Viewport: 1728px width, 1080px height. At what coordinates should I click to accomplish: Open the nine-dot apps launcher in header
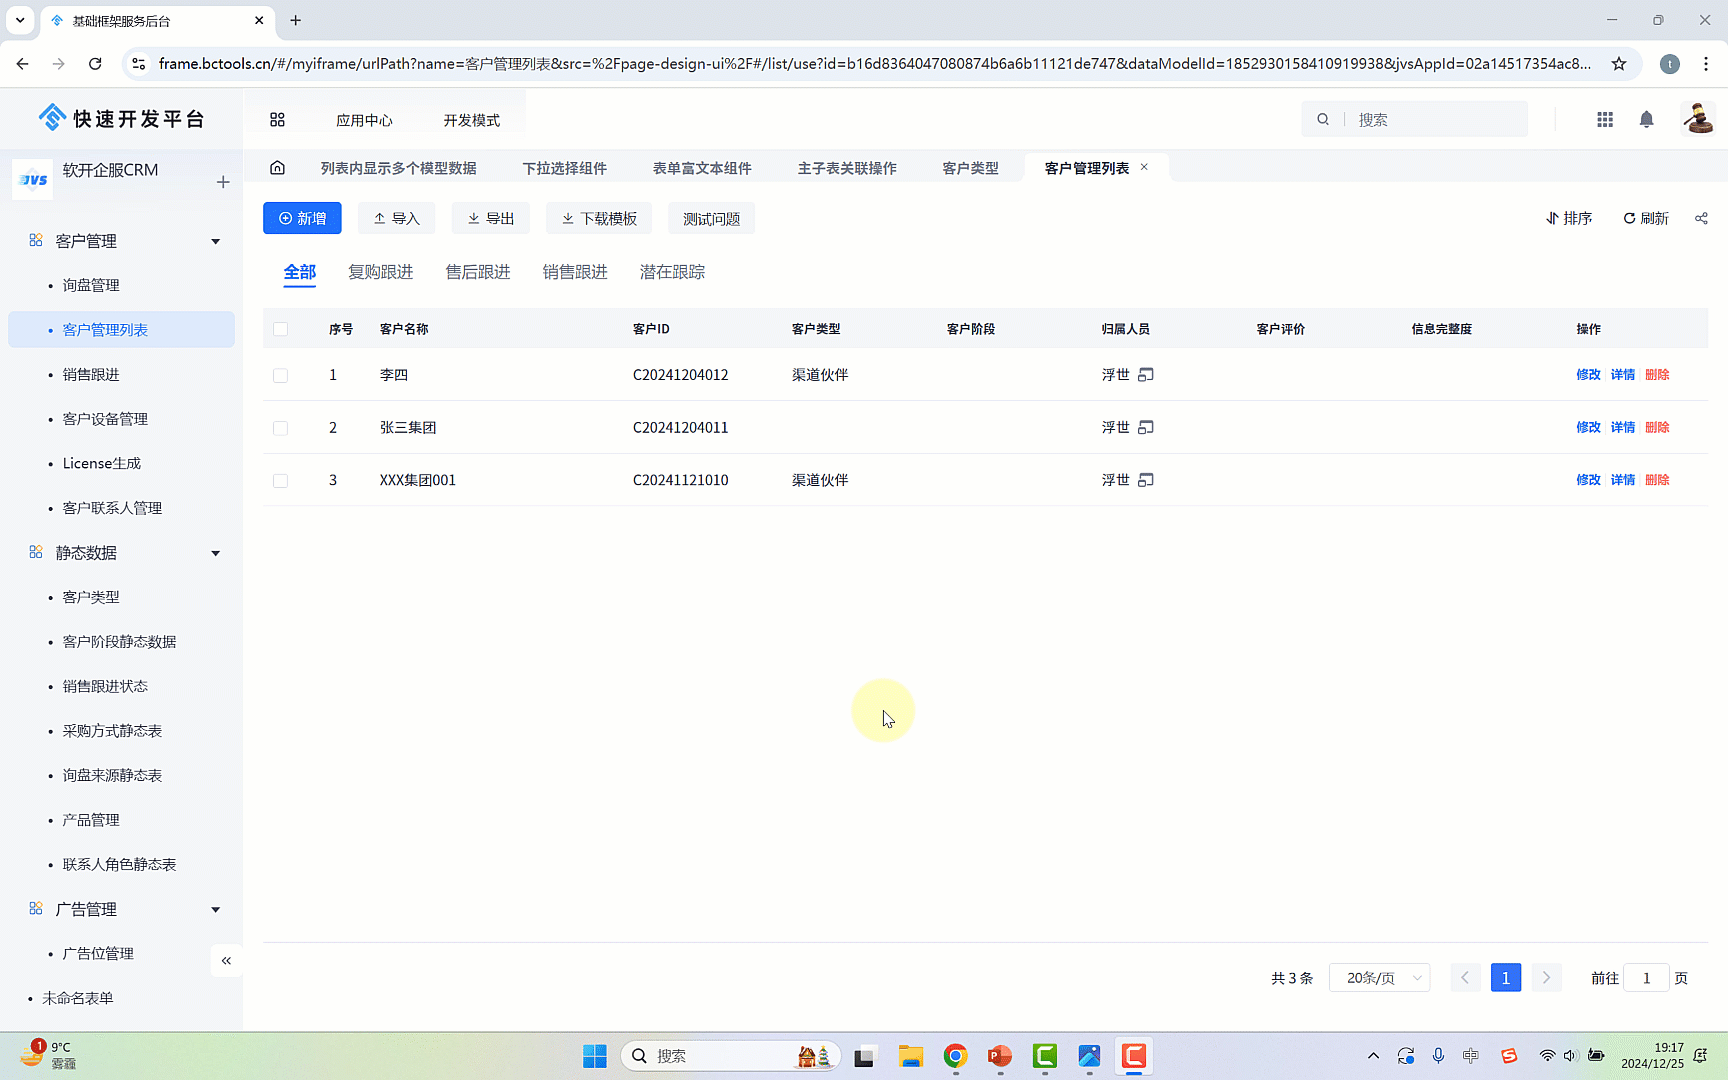click(1605, 120)
